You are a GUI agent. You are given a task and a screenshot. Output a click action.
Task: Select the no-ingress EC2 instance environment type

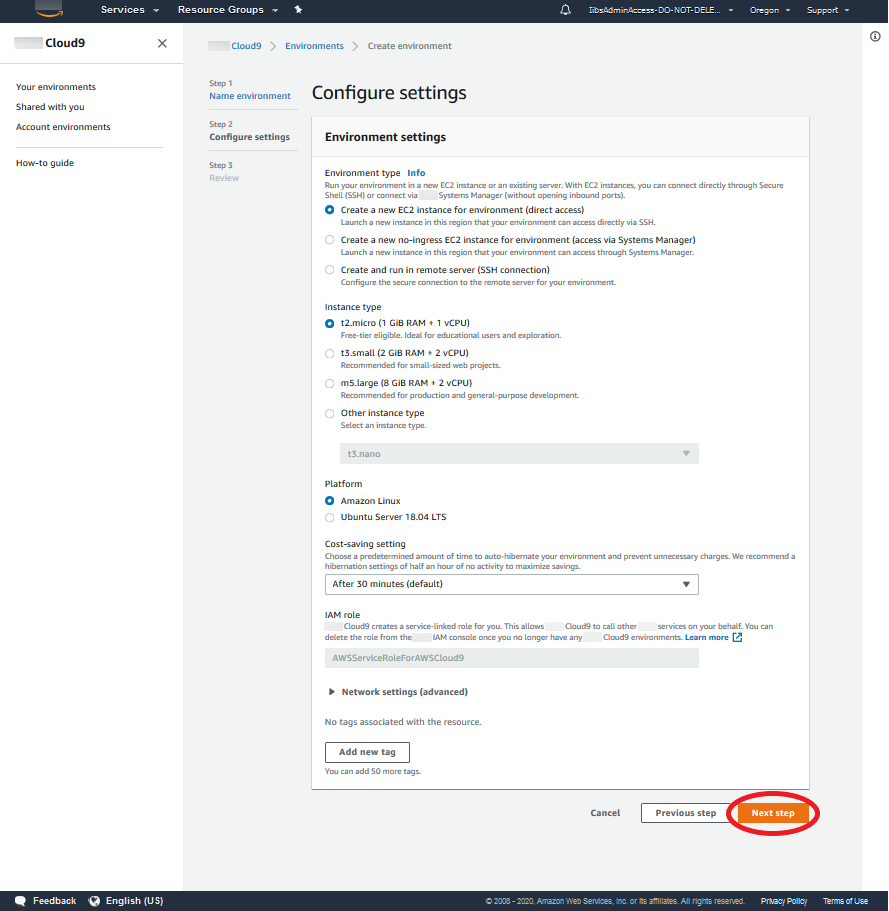(330, 240)
